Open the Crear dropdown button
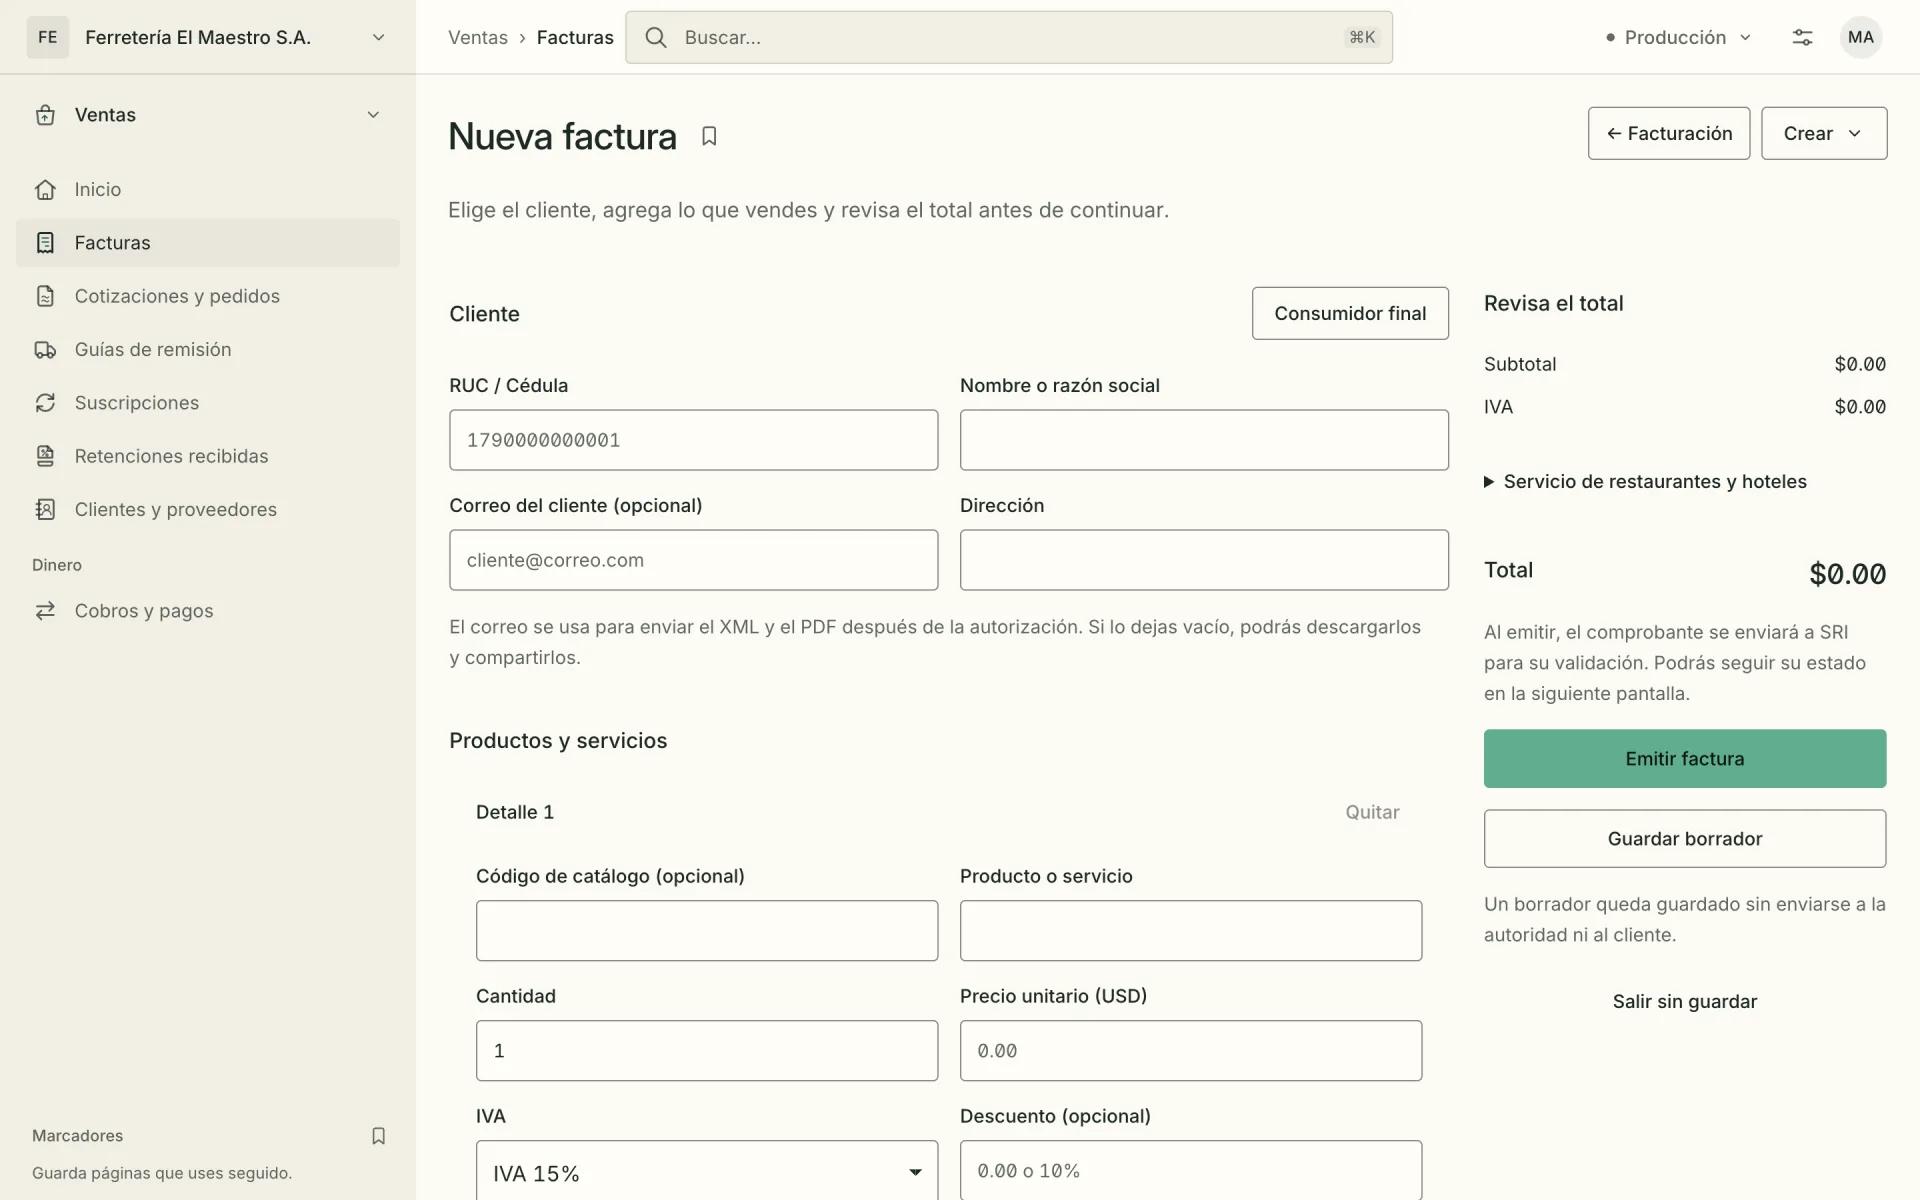Image resolution: width=1920 pixels, height=1200 pixels. 1824,133
